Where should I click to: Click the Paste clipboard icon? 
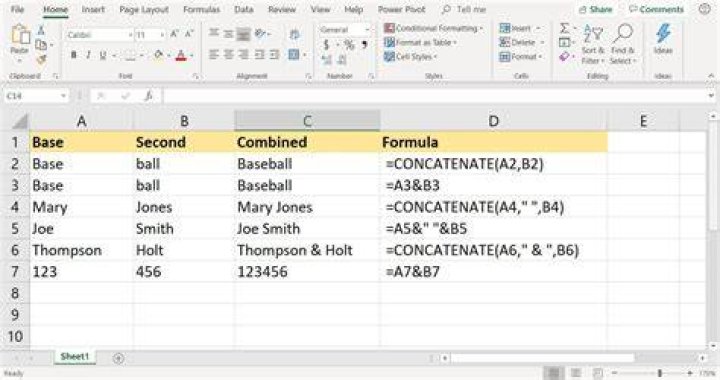[x=20, y=34]
